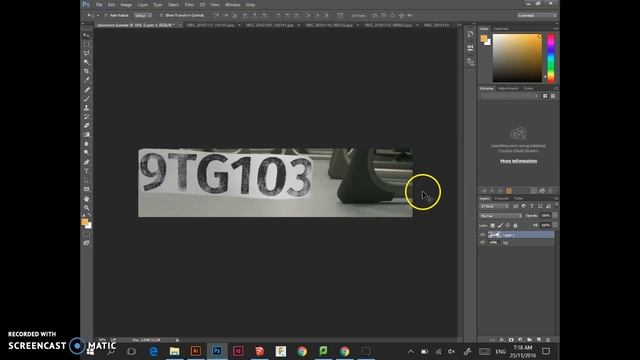Select the Horizontal Type tool

pos(87,171)
